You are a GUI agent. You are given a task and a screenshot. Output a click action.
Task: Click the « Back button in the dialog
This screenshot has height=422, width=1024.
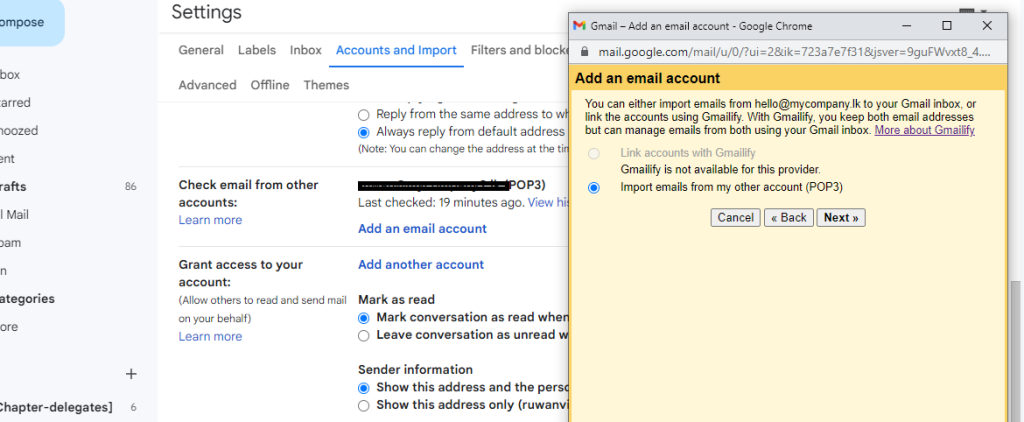click(789, 218)
